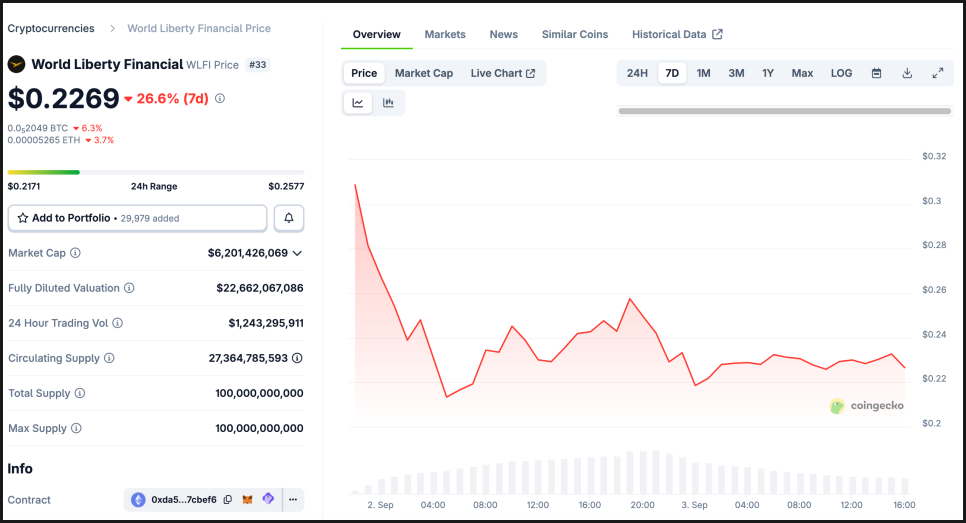Select 1Y time range
This screenshot has width=966, height=523.
click(x=768, y=73)
